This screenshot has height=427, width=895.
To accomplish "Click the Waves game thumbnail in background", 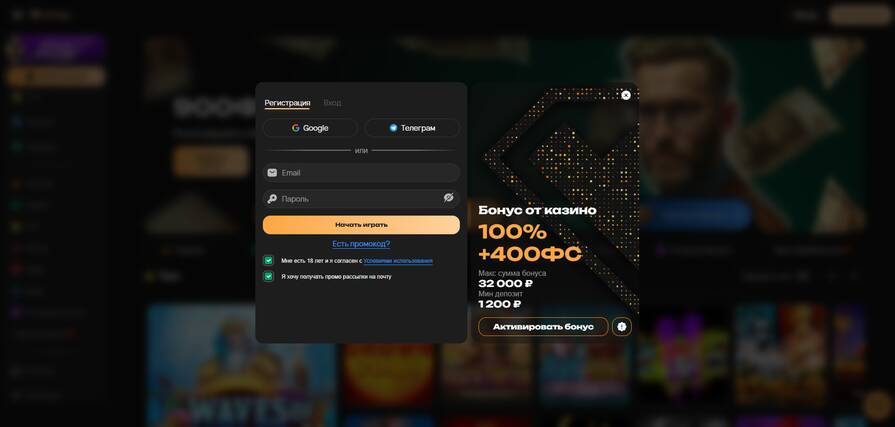I will tap(241, 365).
